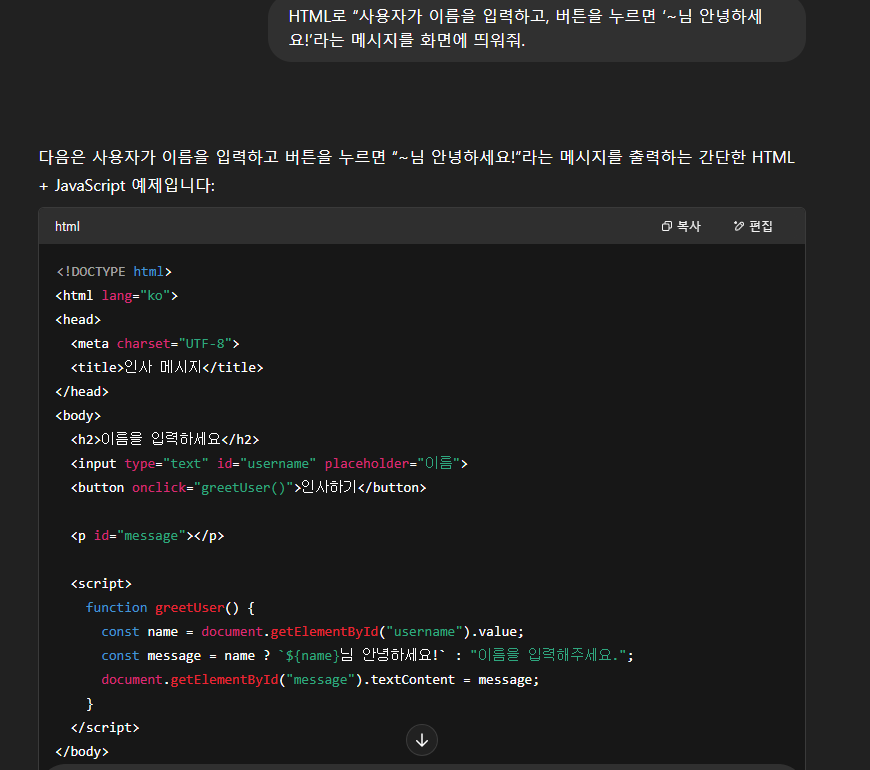Click the opening '<script>' tag line
Screen dimensions: 870x770
point(101,584)
